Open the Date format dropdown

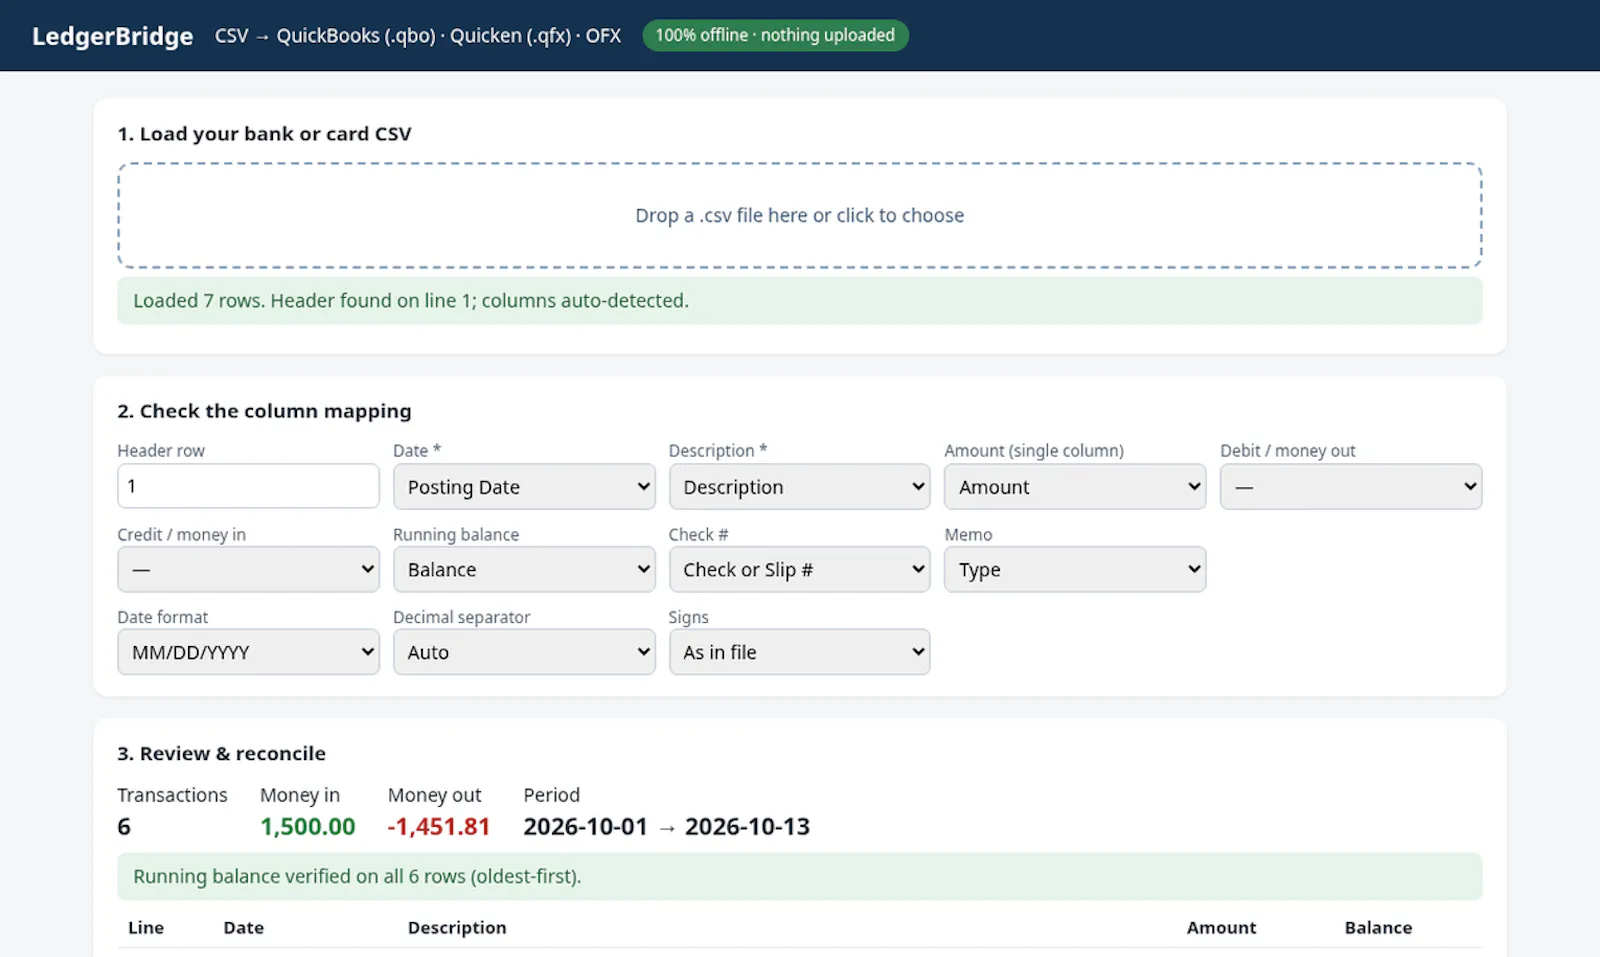click(248, 652)
